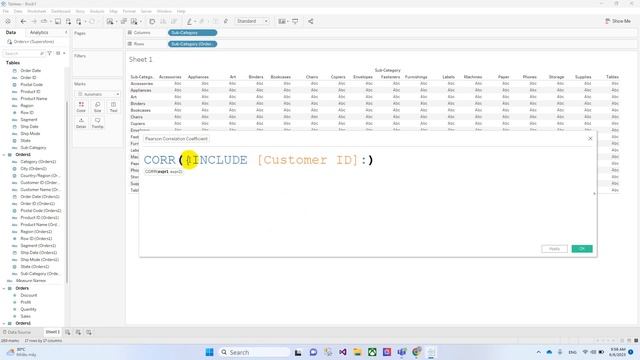The height and width of the screenshot is (360, 640).
Task: Open the Worksheet menu
Action: [37, 11]
